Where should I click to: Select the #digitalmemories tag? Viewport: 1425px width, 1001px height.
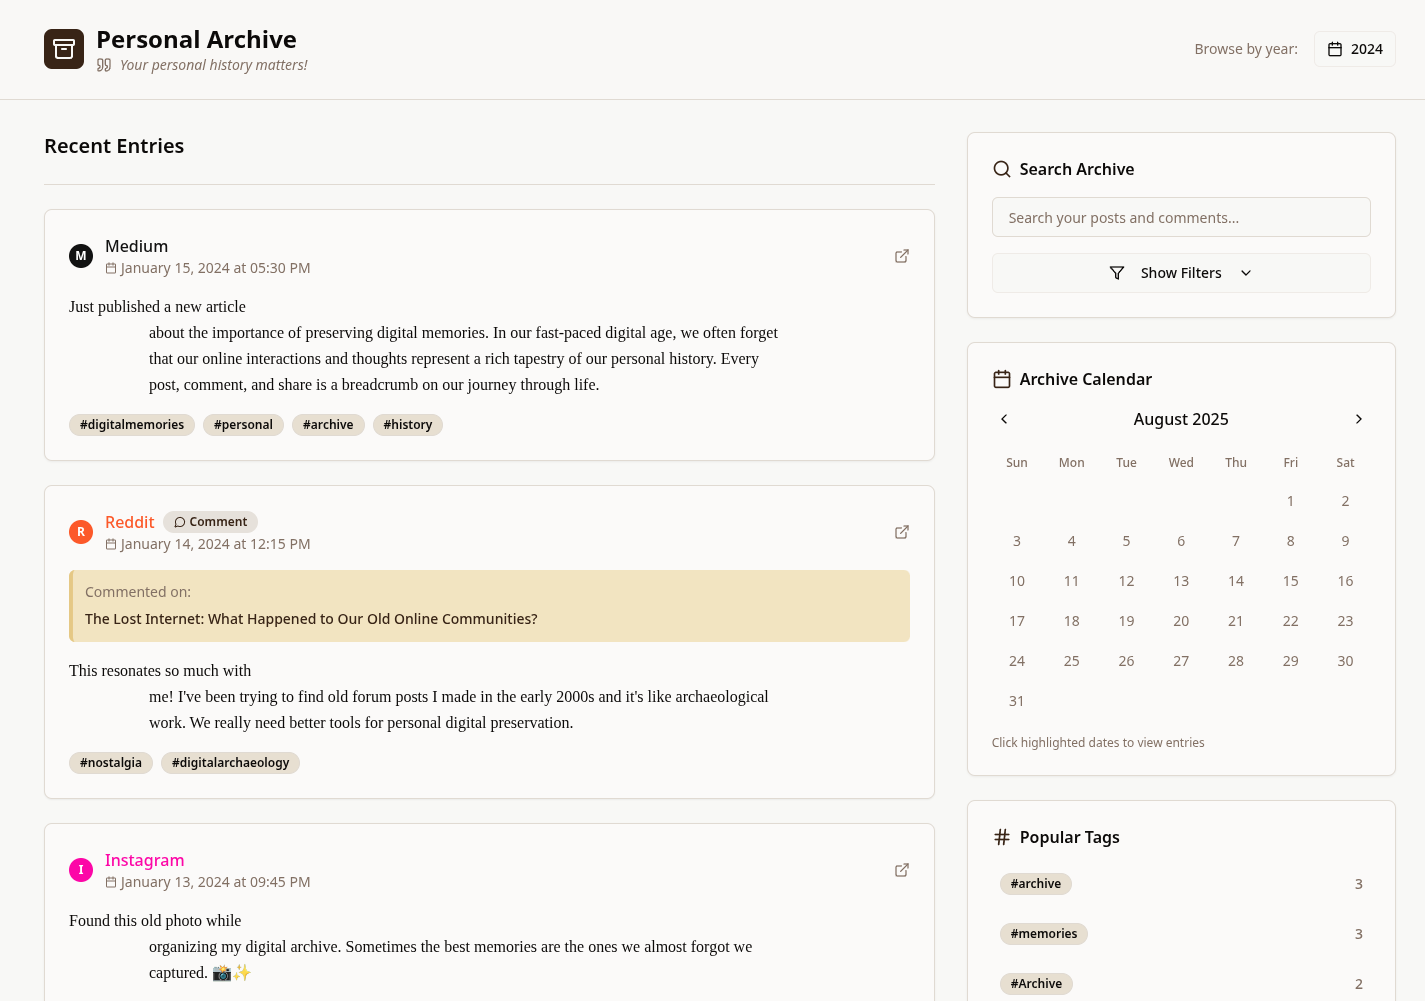[x=132, y=425]
